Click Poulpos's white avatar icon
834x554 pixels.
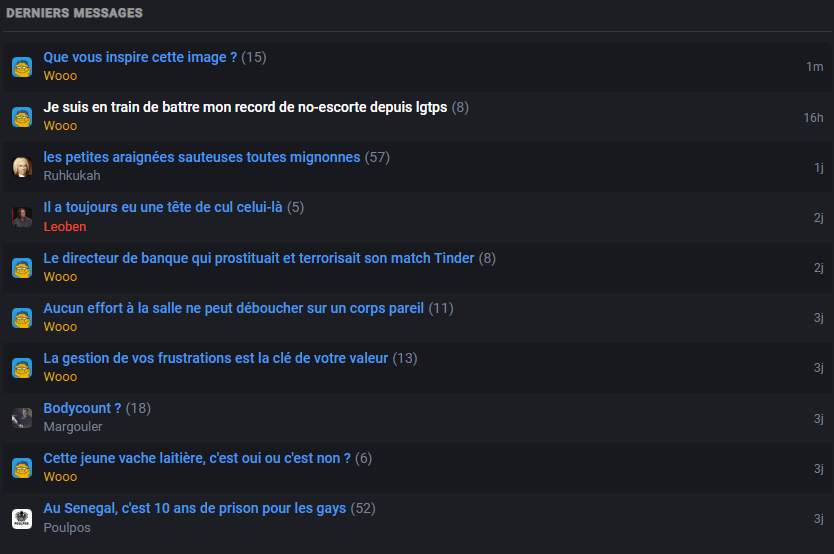pos(22,519)
